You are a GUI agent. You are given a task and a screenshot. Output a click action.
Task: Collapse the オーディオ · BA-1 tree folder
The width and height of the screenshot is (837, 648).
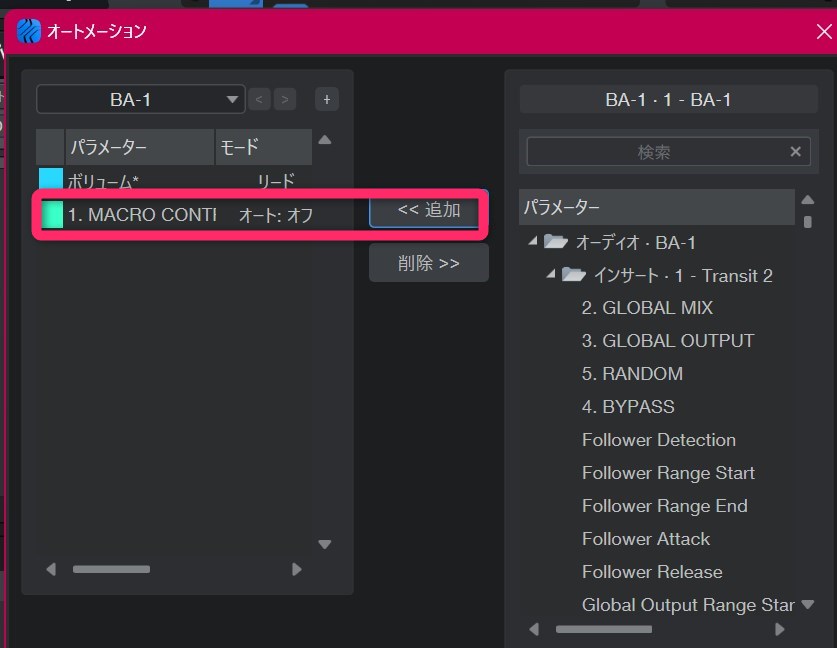click(533, 242)
